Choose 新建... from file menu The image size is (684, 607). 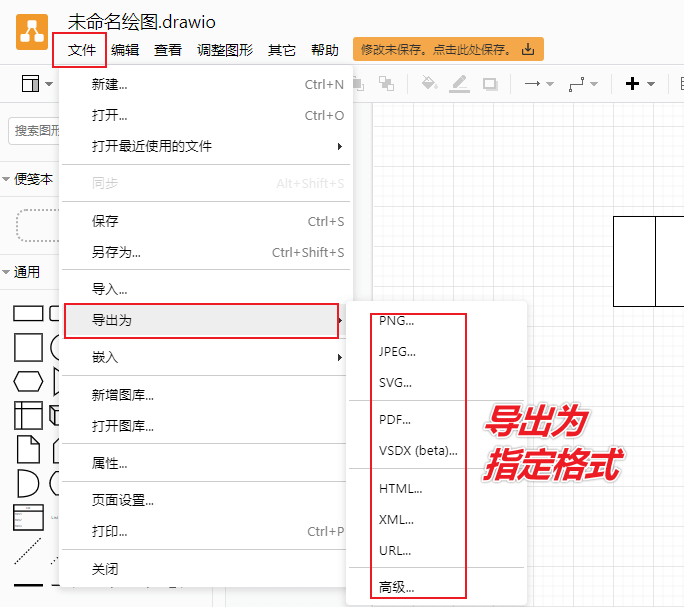[206, 84]
